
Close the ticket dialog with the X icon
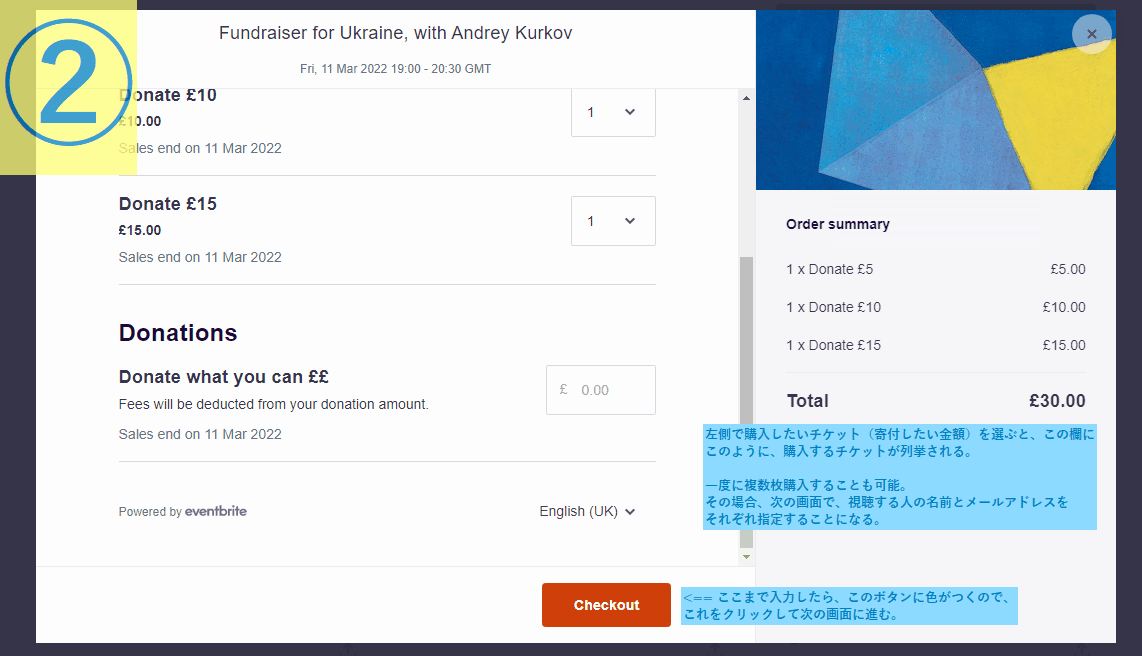pos(1091,34)
